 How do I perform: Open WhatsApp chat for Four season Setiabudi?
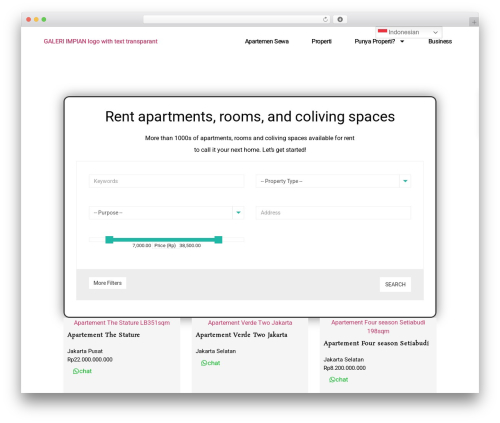point(339,379)
